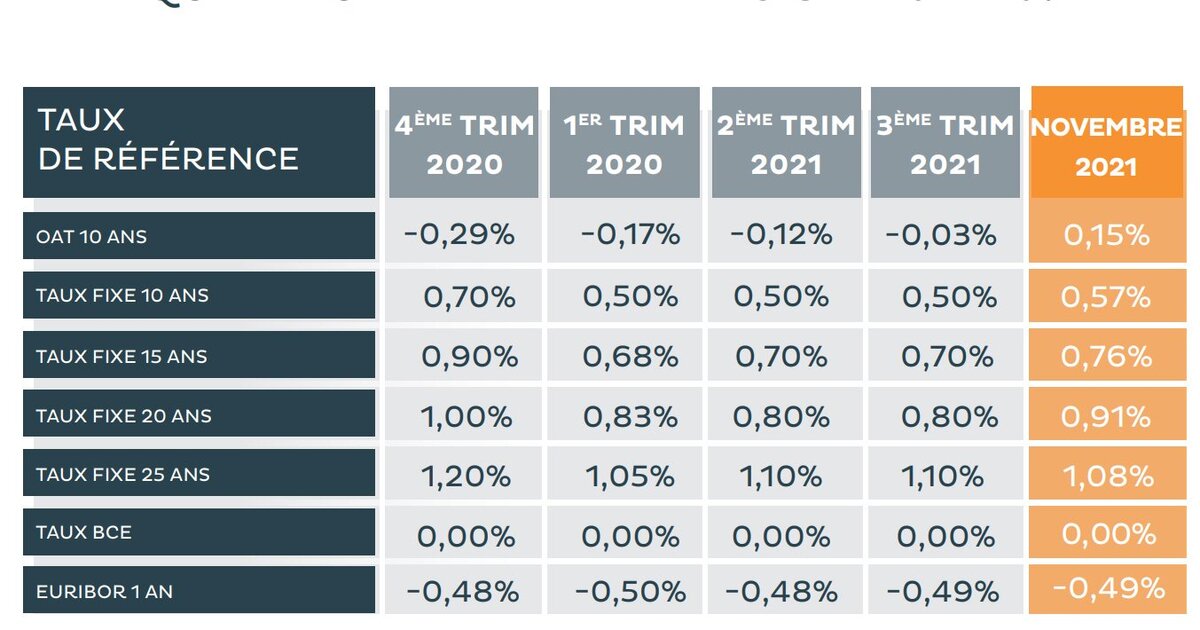Select the 2ÈME TRIM 2021 column header
Image resolution: width=1200 pixels, height=630 pixels.
[x=786, y=142]
